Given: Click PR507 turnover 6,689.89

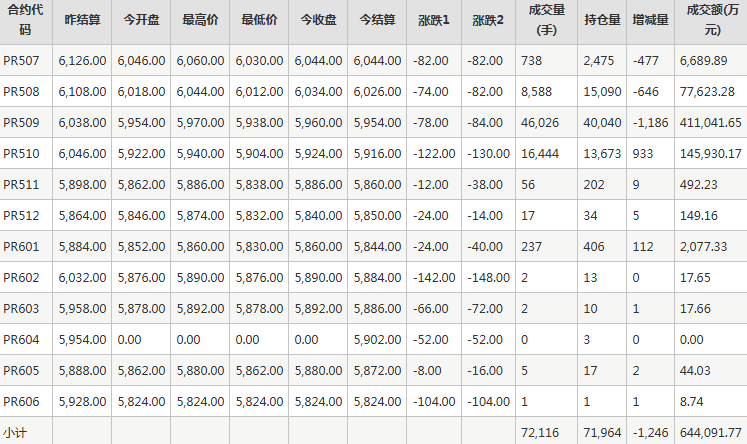Looking at the screenshot, I should [x=704, y=61].
